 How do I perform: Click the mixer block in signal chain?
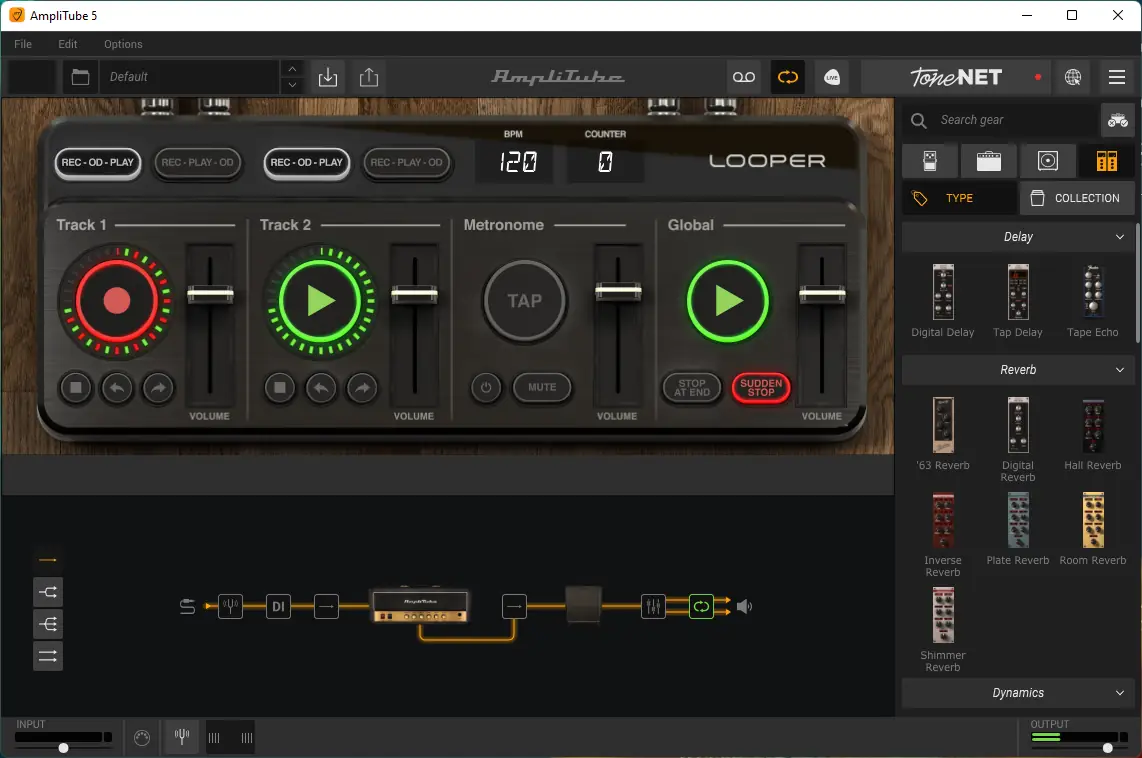(653, 606)
